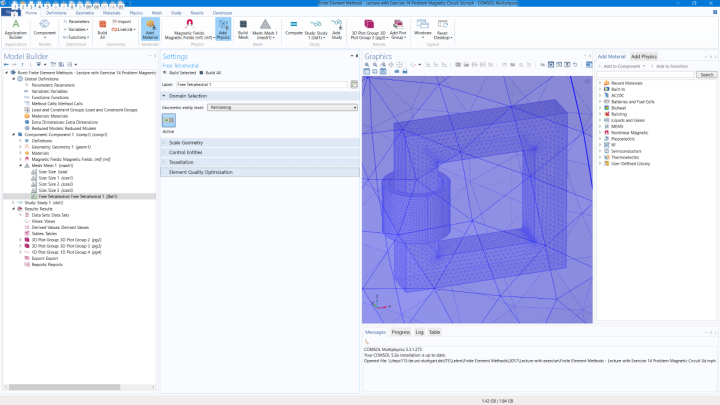Select Derived Values tree node
The height and width of the screenshot is (405, 720).
point(60,227)
